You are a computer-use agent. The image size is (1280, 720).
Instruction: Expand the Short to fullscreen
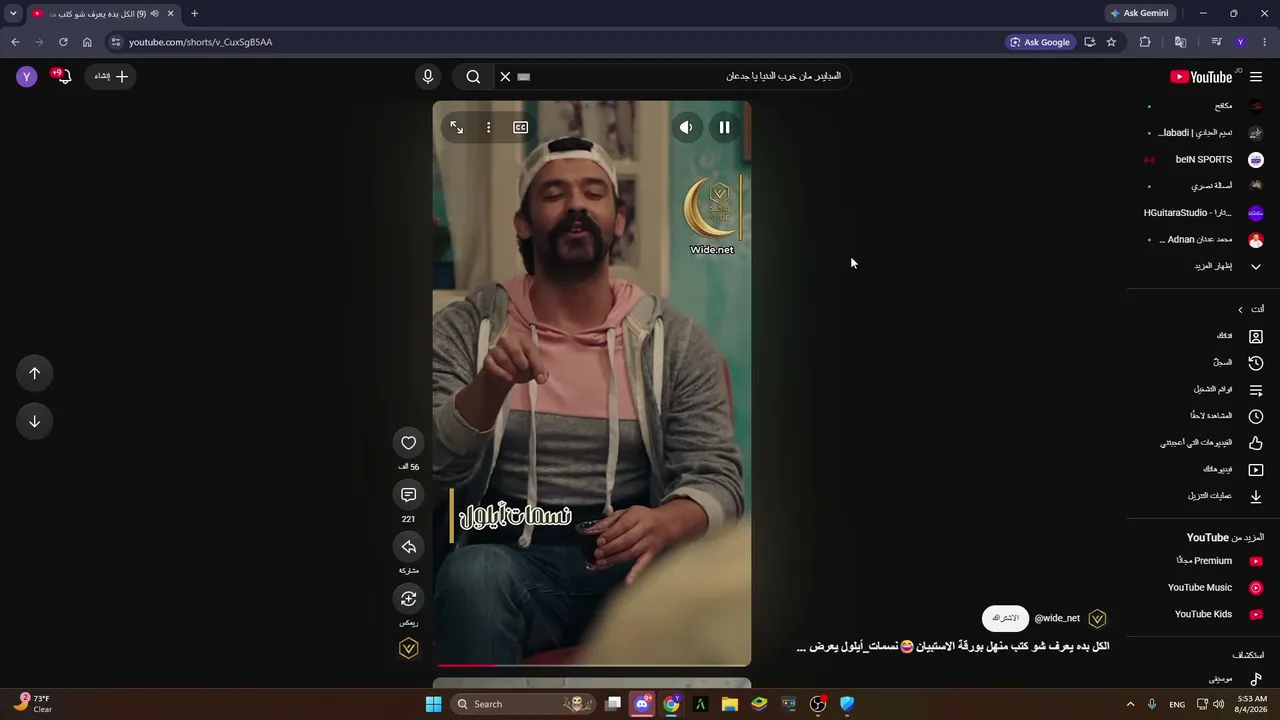pyautogui.click(x=456, y=127)
